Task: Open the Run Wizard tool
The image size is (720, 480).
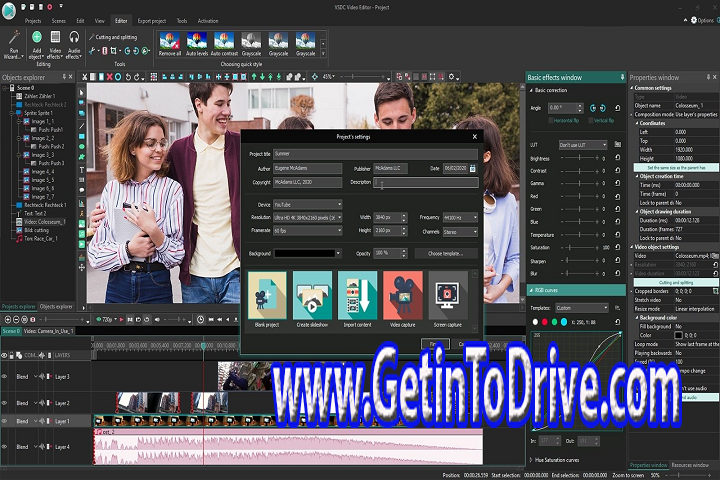Action: pyautogui.click(x=14, y=45)
